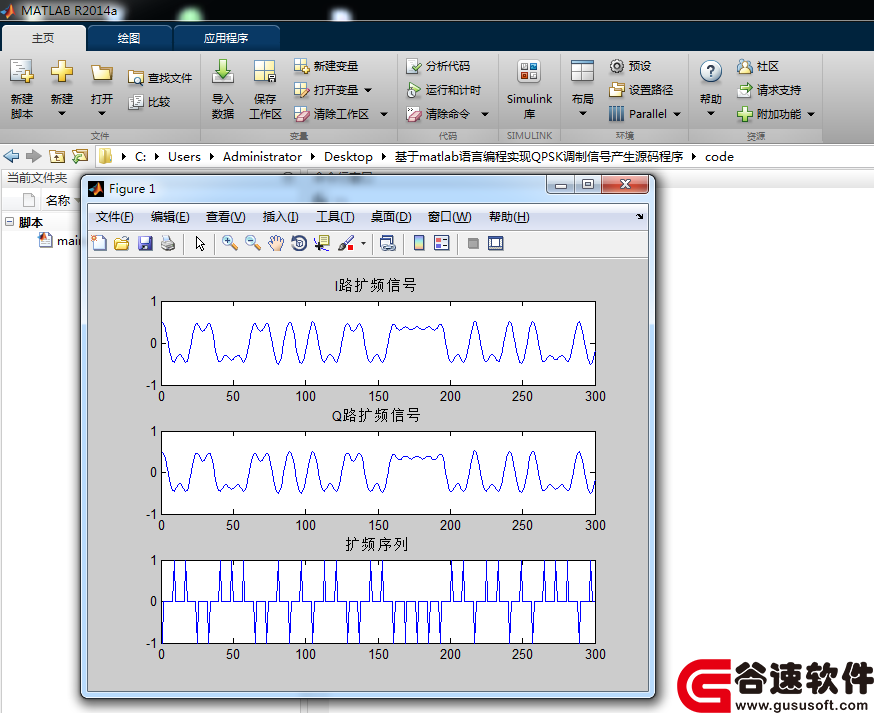Click Desktop in the address path
This screenshot has width=874, height=713.
coord(348,157)
